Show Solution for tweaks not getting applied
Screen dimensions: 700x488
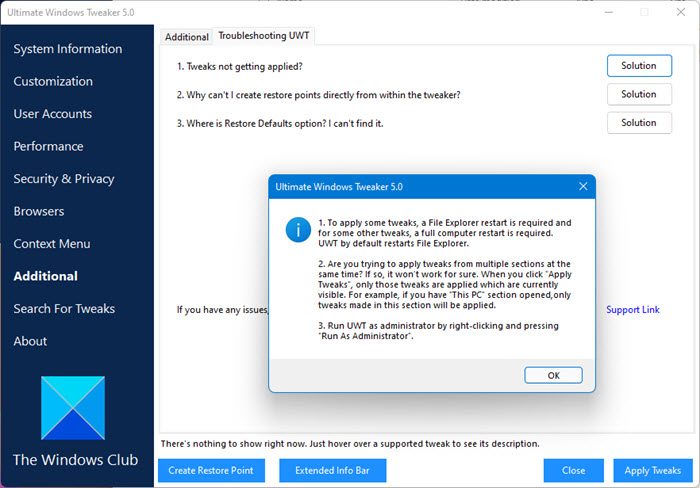pyautogui.click(x=639, y=66)
